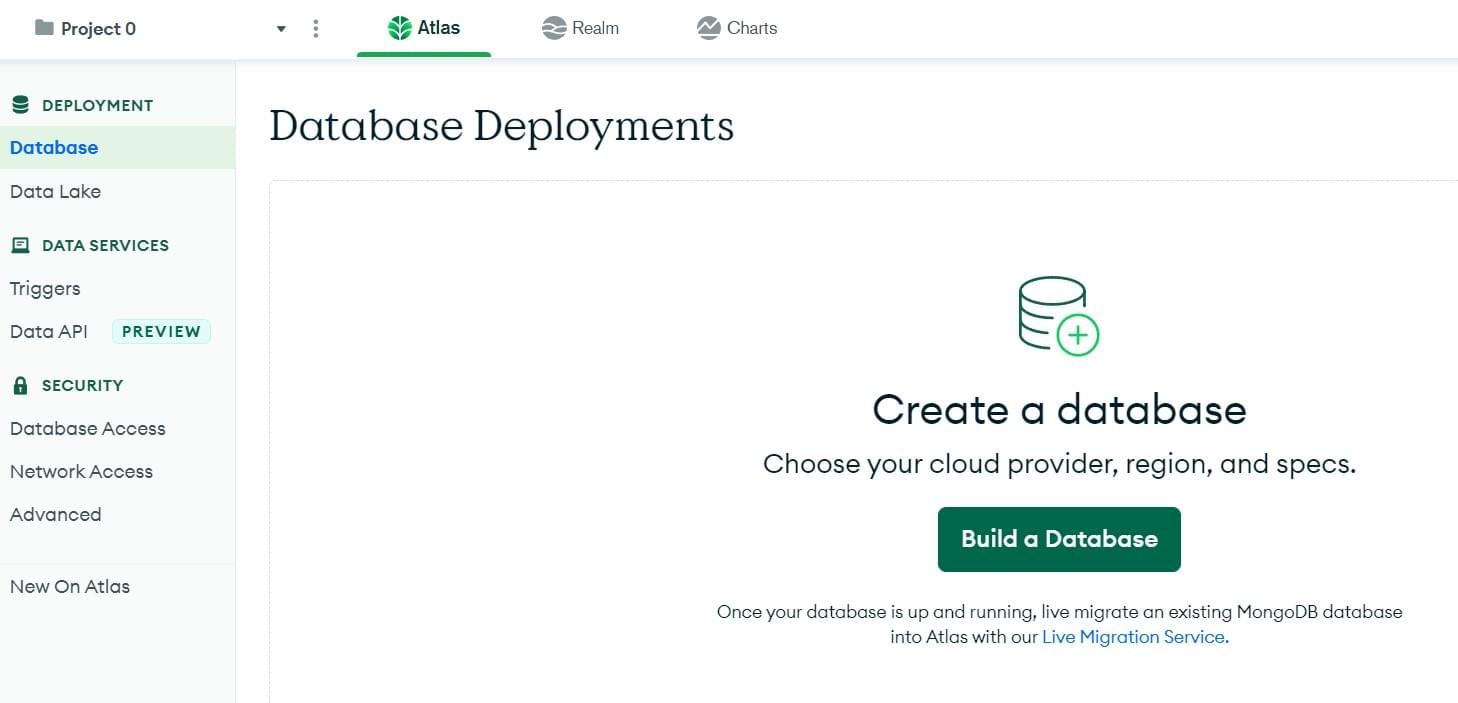Click the Project 0 folder icon
The height and width of the screenshot is (703, 1458).
pos(44,28)
